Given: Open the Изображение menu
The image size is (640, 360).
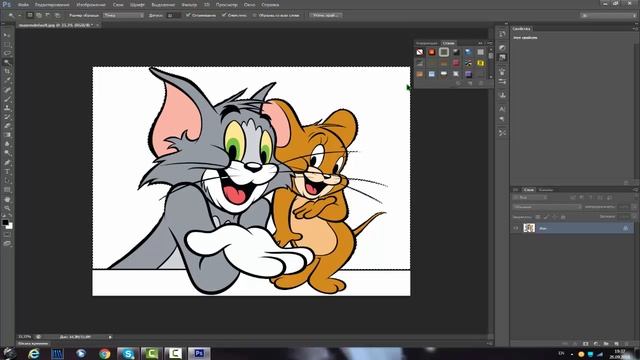Looking at the screenshot, I should pyautogui.click(x=91, y=5).
